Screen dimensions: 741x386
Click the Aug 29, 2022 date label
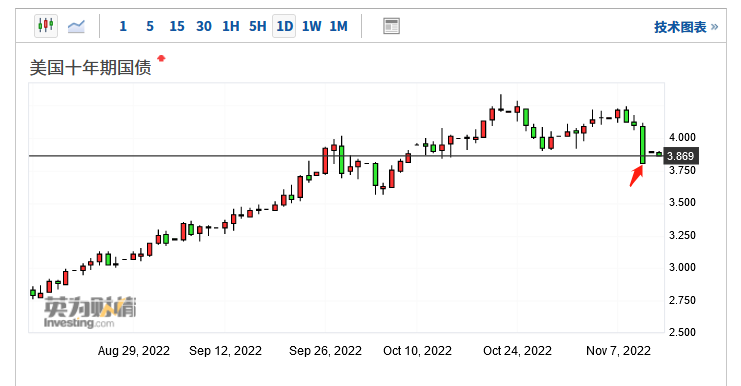[x=134, y=351]
